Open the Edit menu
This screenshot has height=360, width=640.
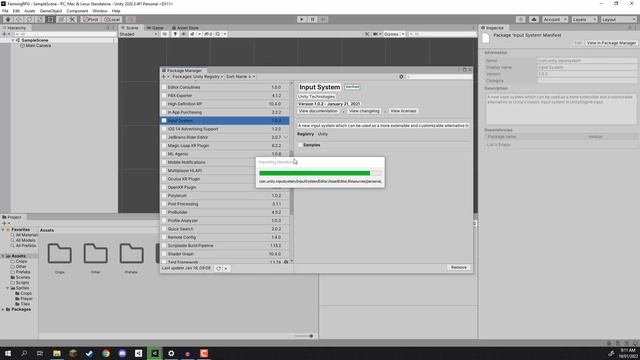coord(16,11)
